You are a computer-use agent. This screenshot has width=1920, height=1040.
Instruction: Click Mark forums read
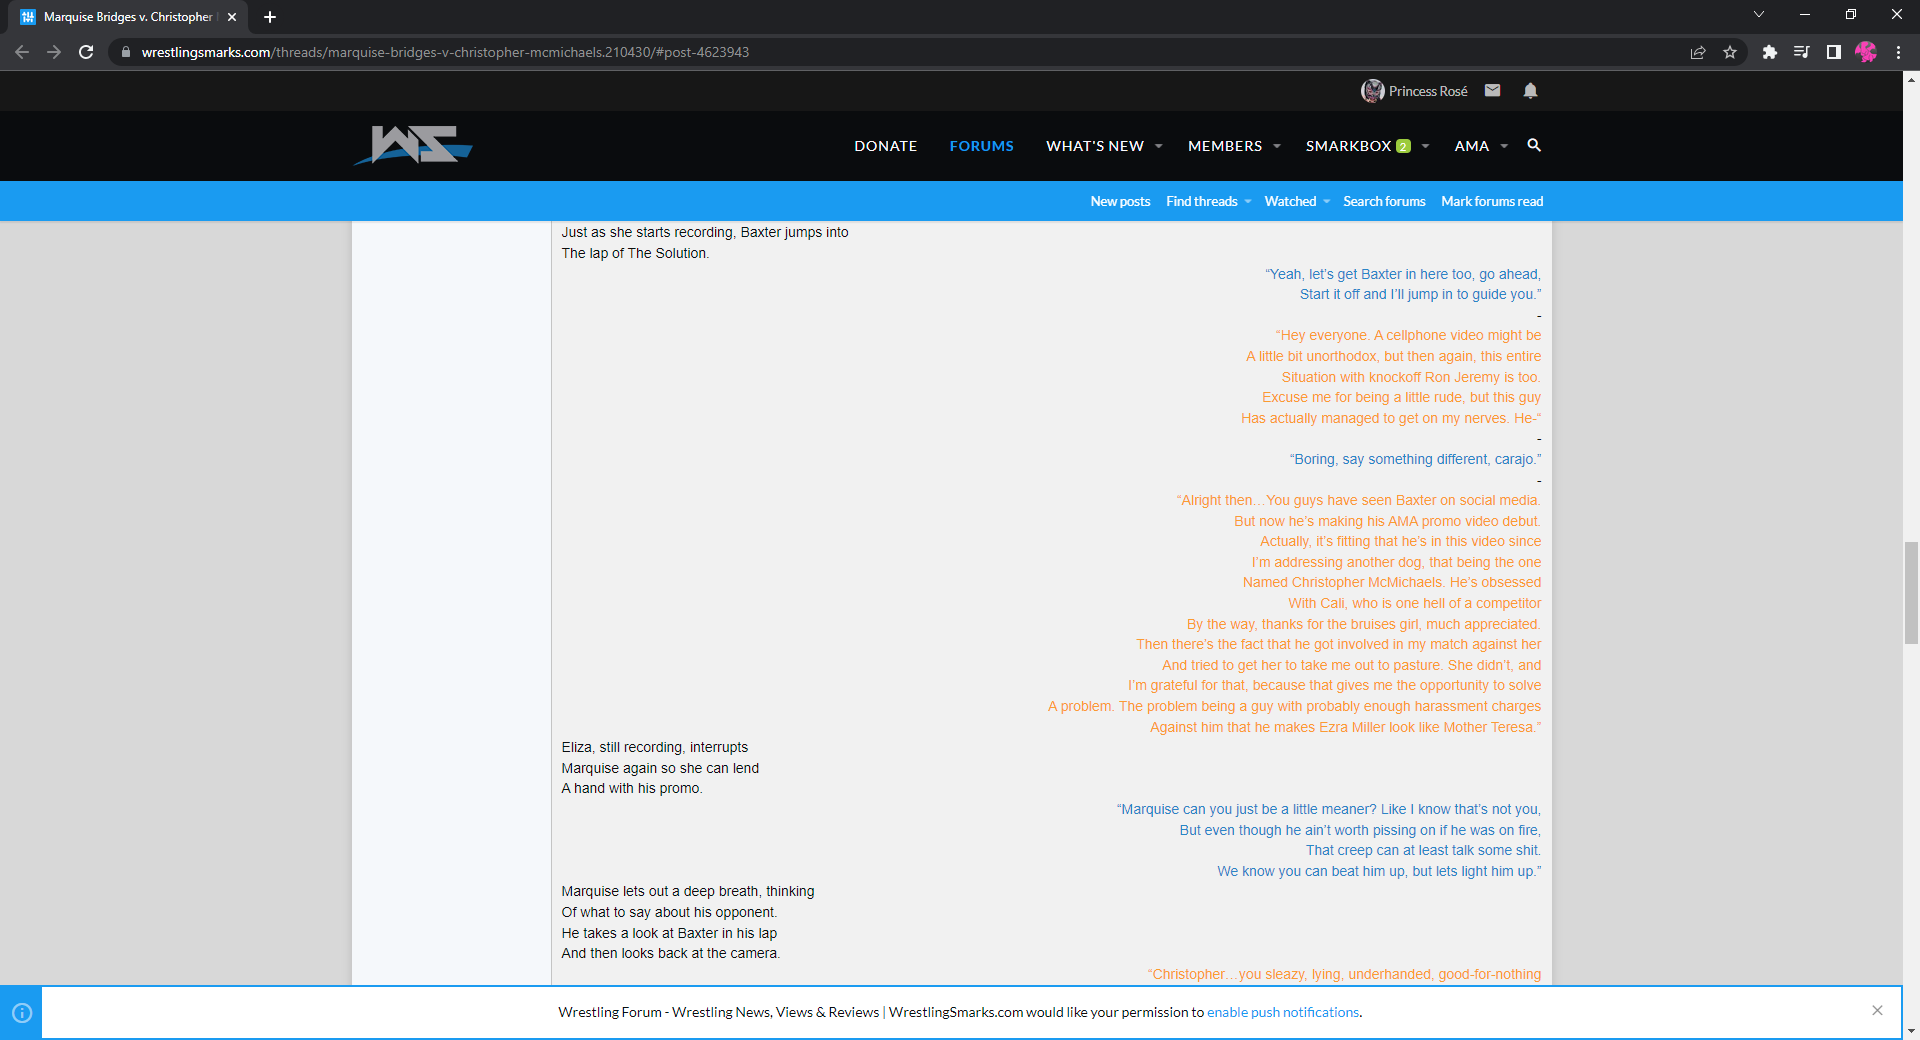[1491, 201]
